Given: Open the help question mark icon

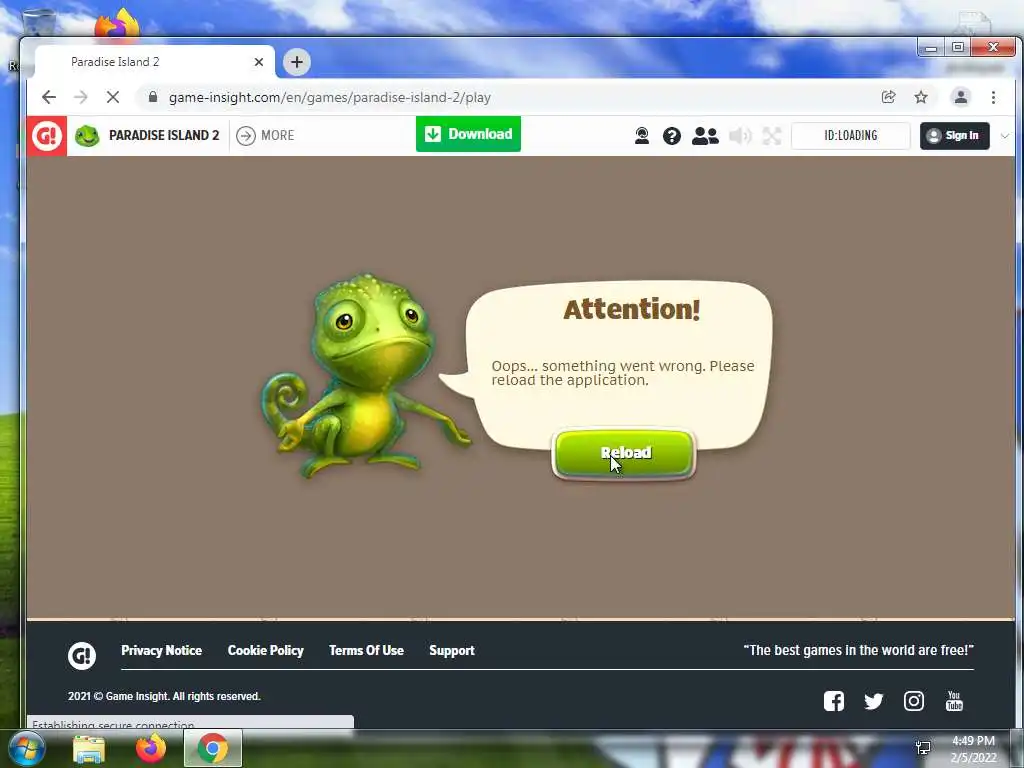Looking at the screenshot, I should click(671, 136).
